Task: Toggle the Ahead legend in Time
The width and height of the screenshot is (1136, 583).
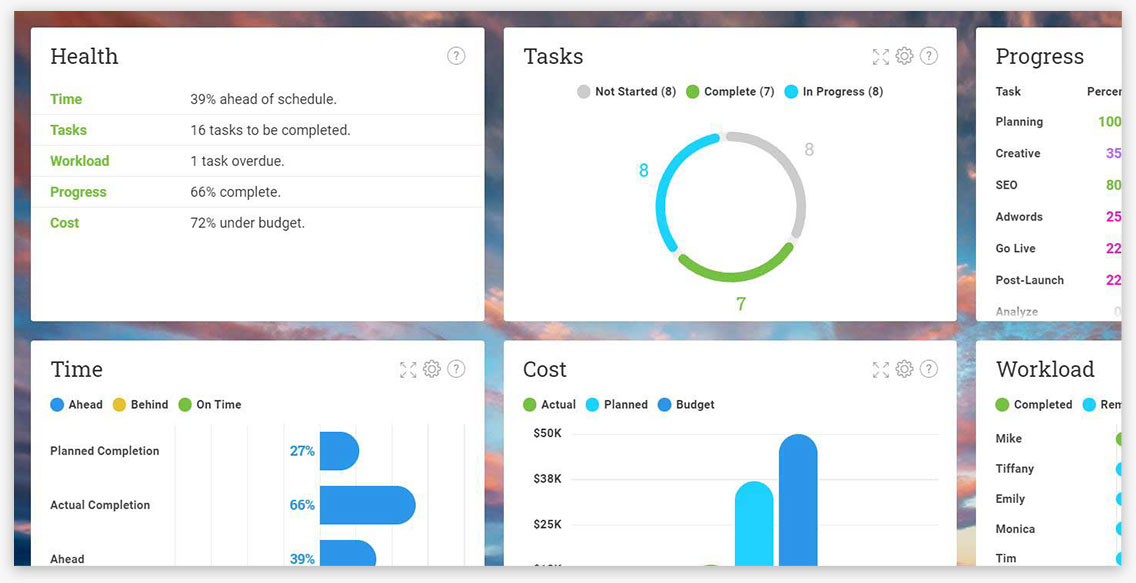Action: (76, 404)
